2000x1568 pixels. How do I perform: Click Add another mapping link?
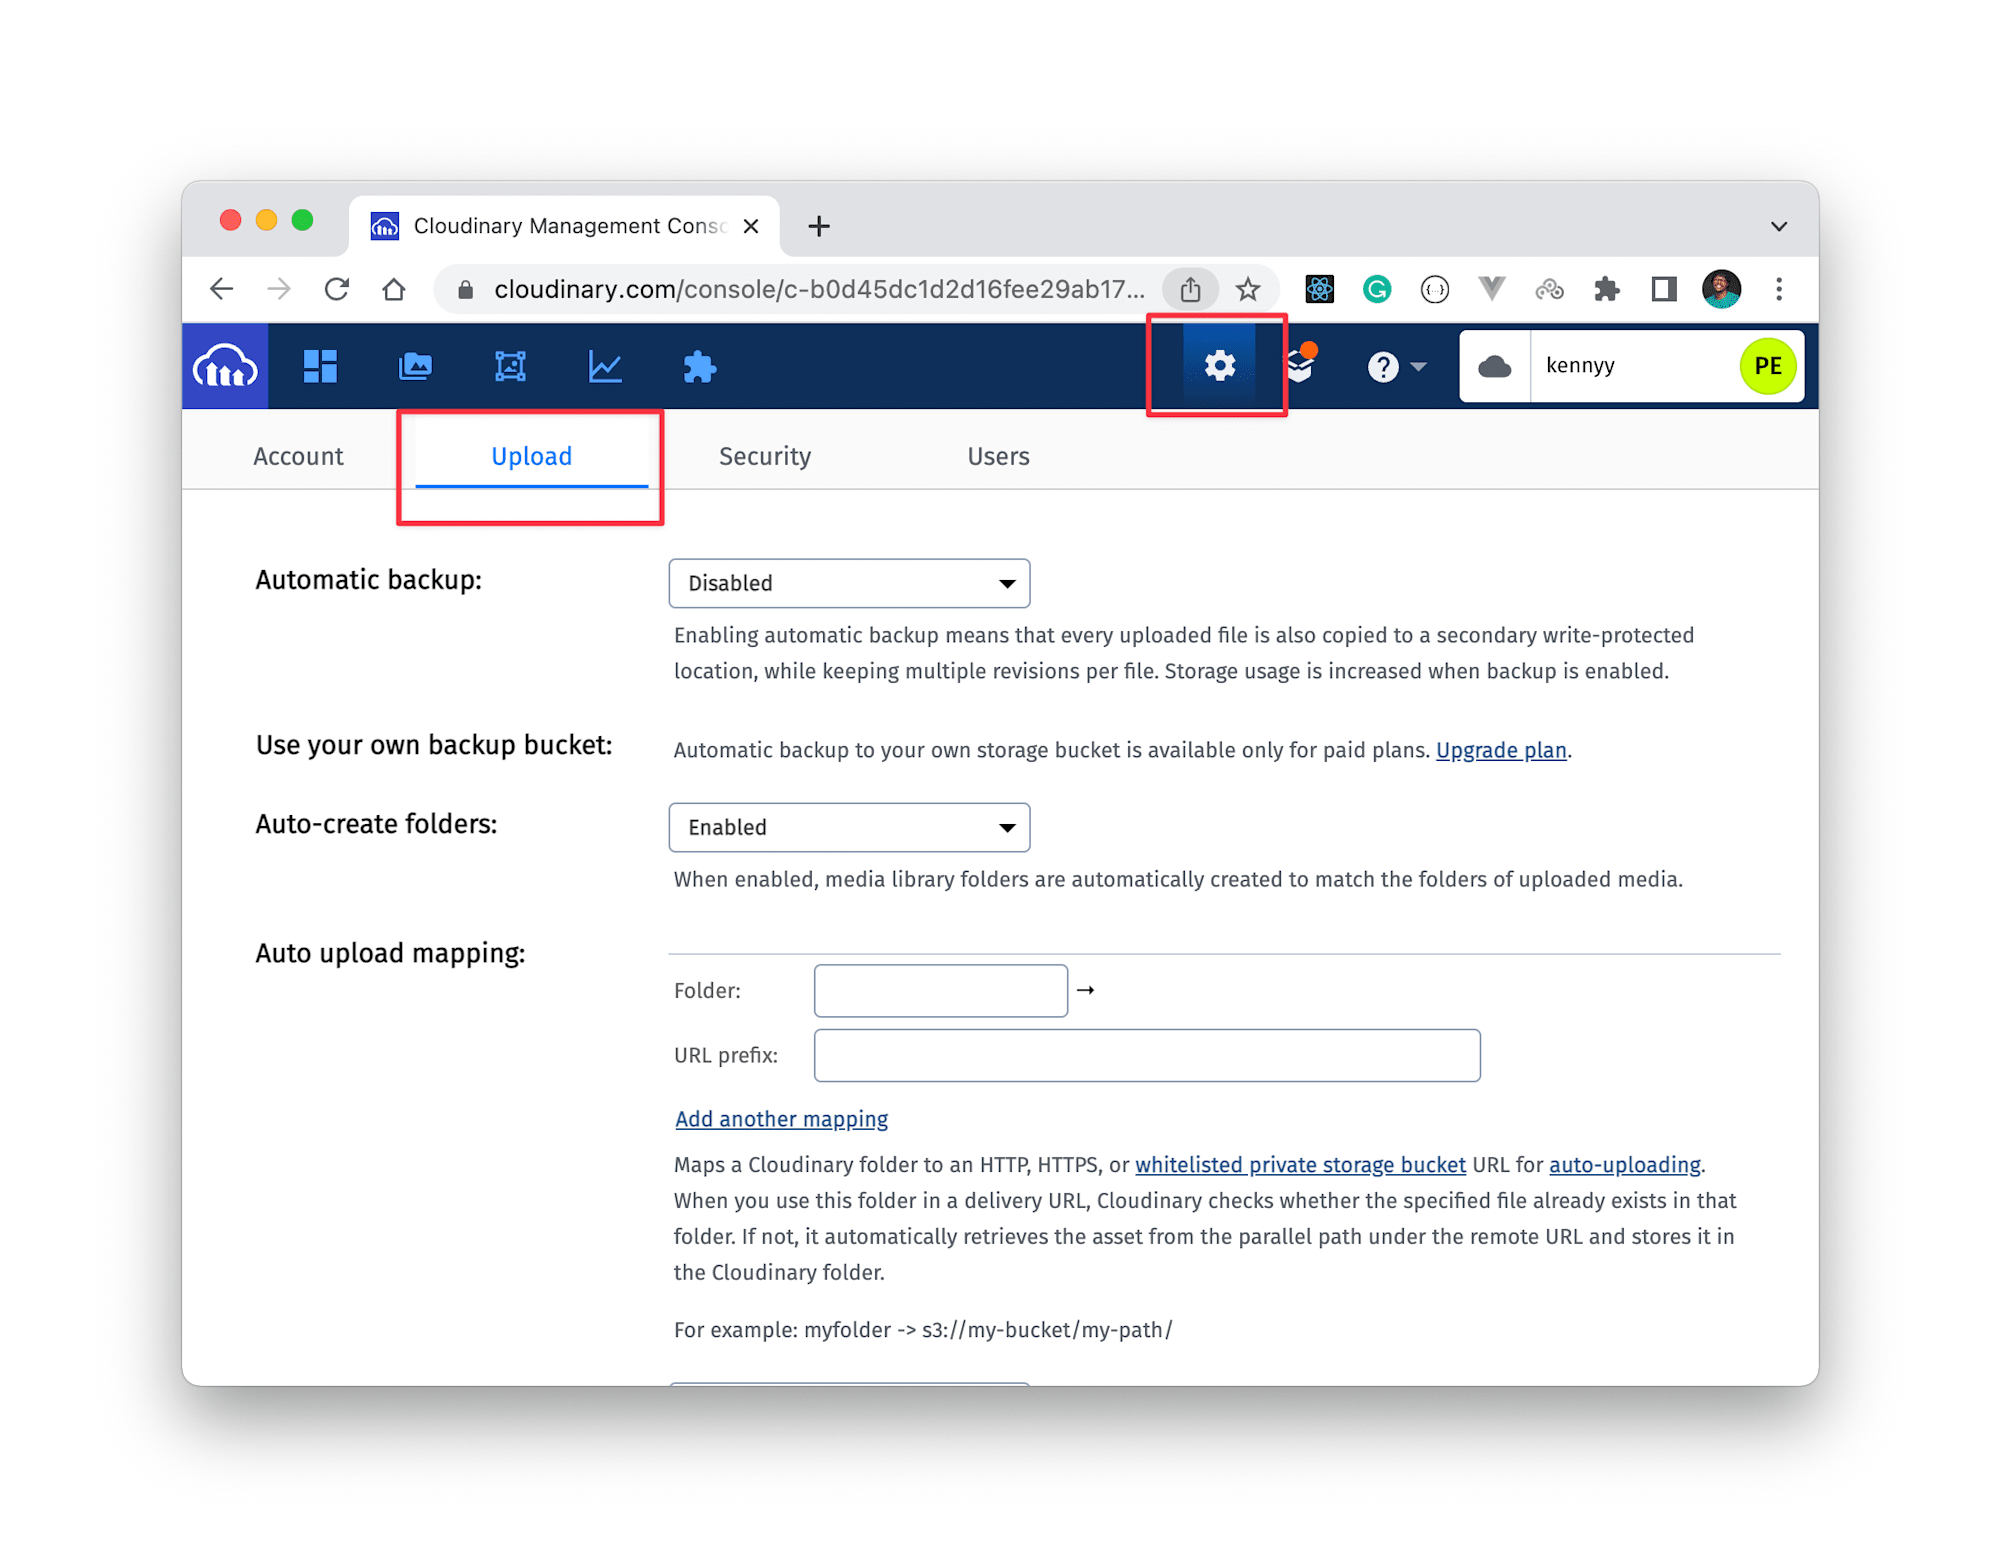click(x=781, y=1119)
